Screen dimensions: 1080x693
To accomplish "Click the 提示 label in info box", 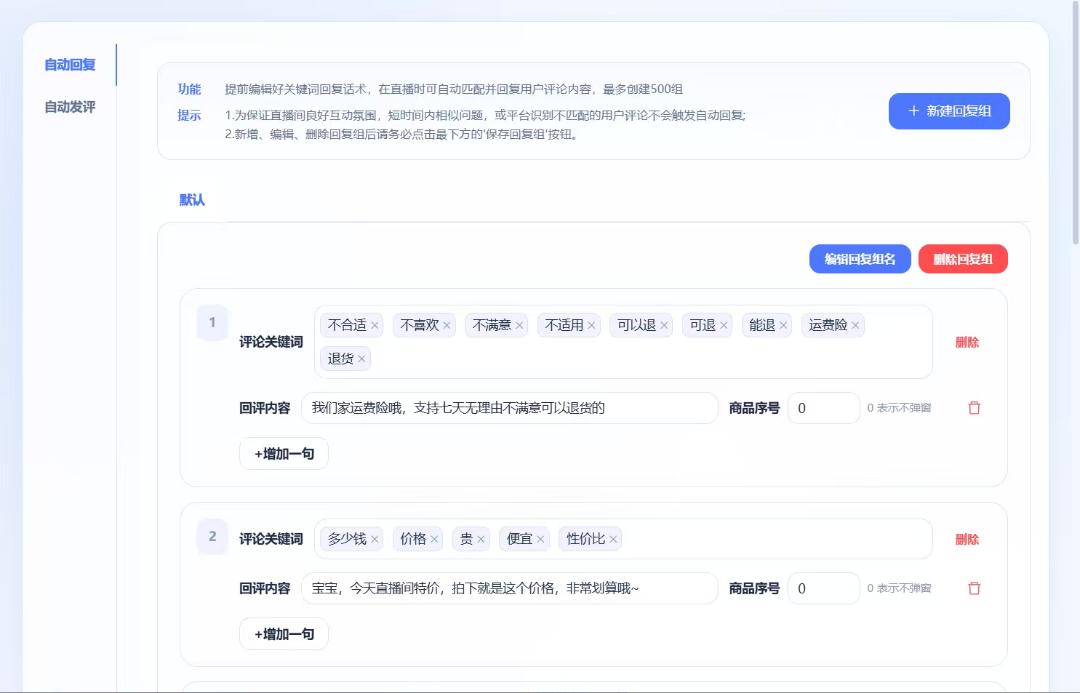I will pos(189,116).
